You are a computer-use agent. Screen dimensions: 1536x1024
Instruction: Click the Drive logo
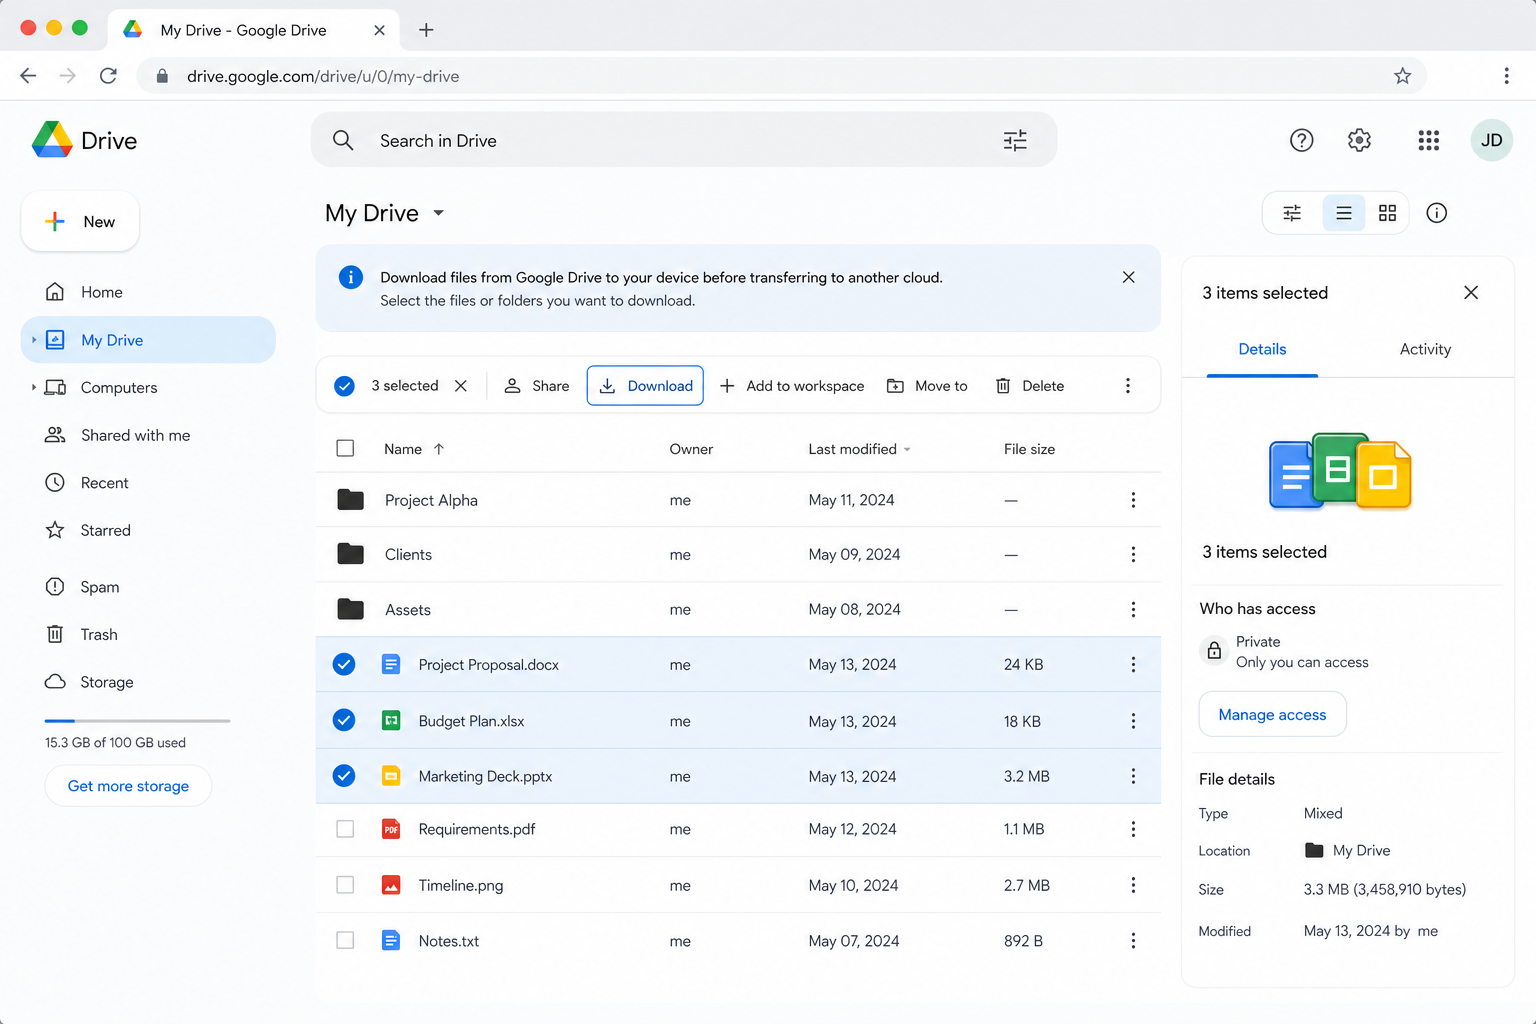pyautogui.click(x=85, y=140)
